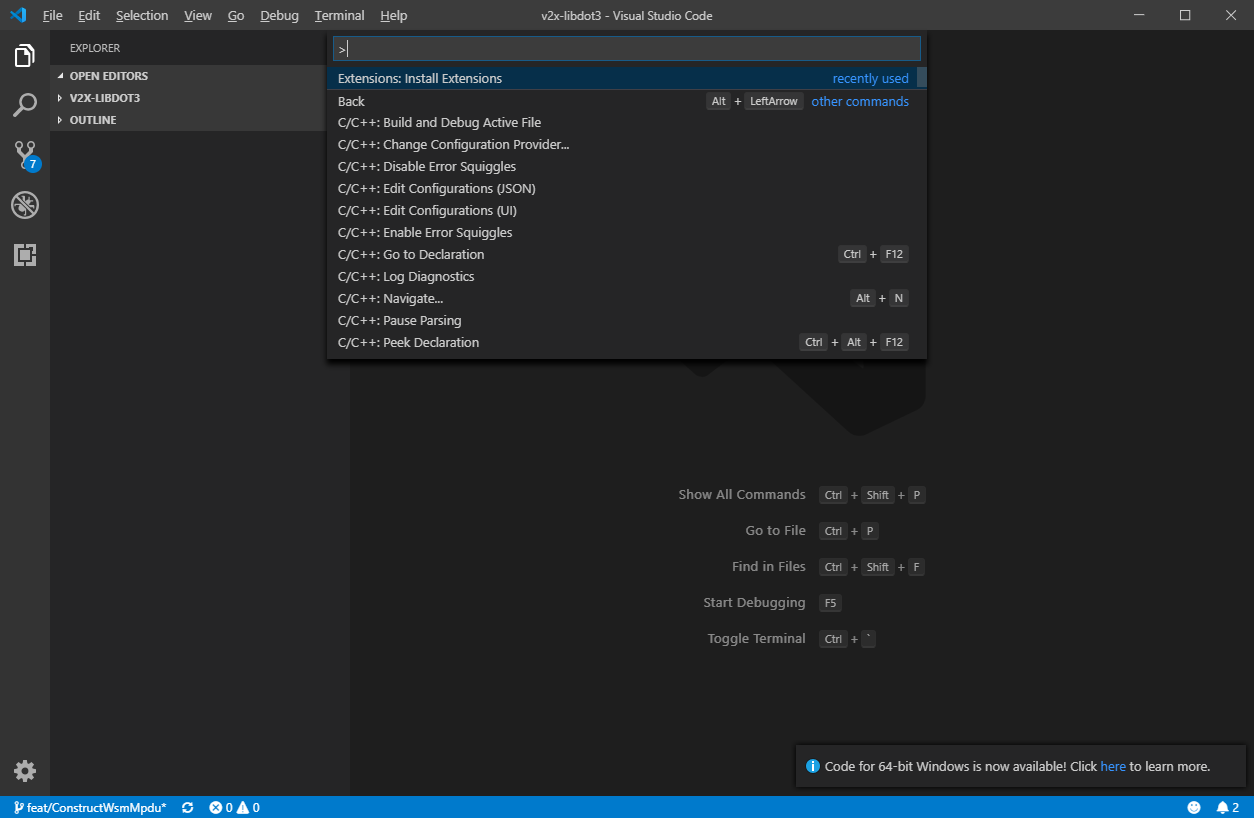Screen dimensions: 1254x818
Task: Click the EXPLORER panel title
Action: click(95, 48)
